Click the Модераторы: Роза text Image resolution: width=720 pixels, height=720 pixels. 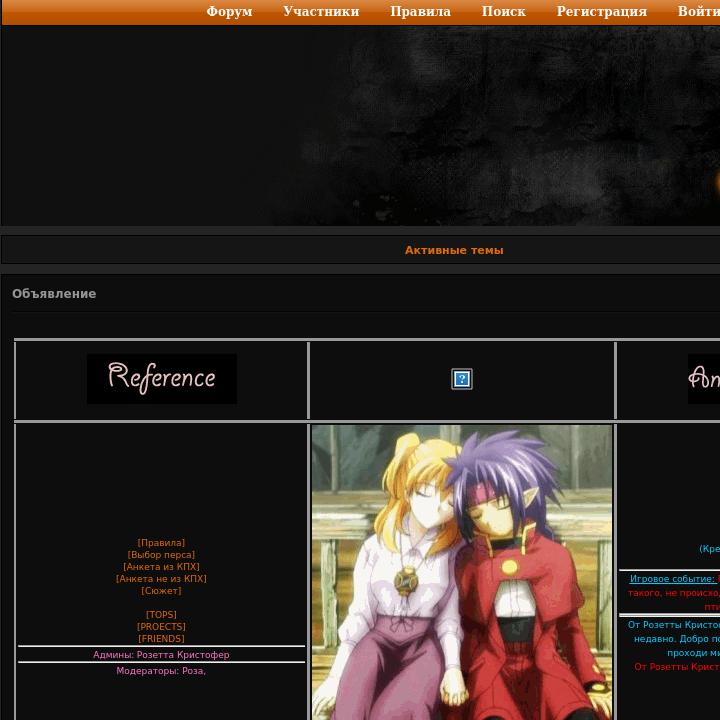point(161,671)
